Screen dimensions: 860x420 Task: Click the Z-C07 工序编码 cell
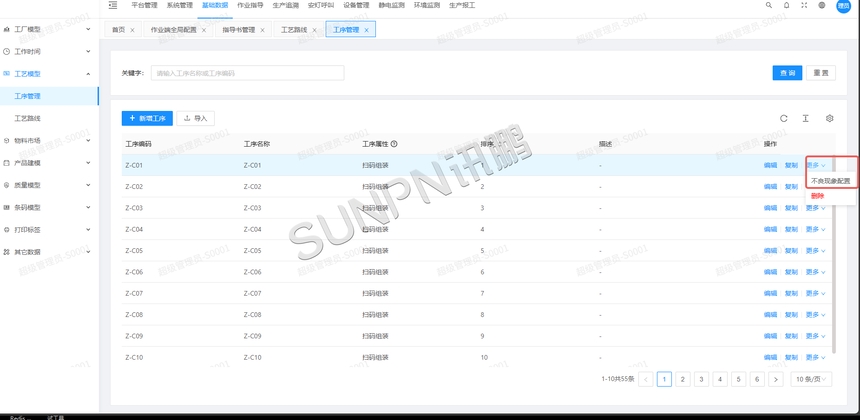[x=134, y=293]
